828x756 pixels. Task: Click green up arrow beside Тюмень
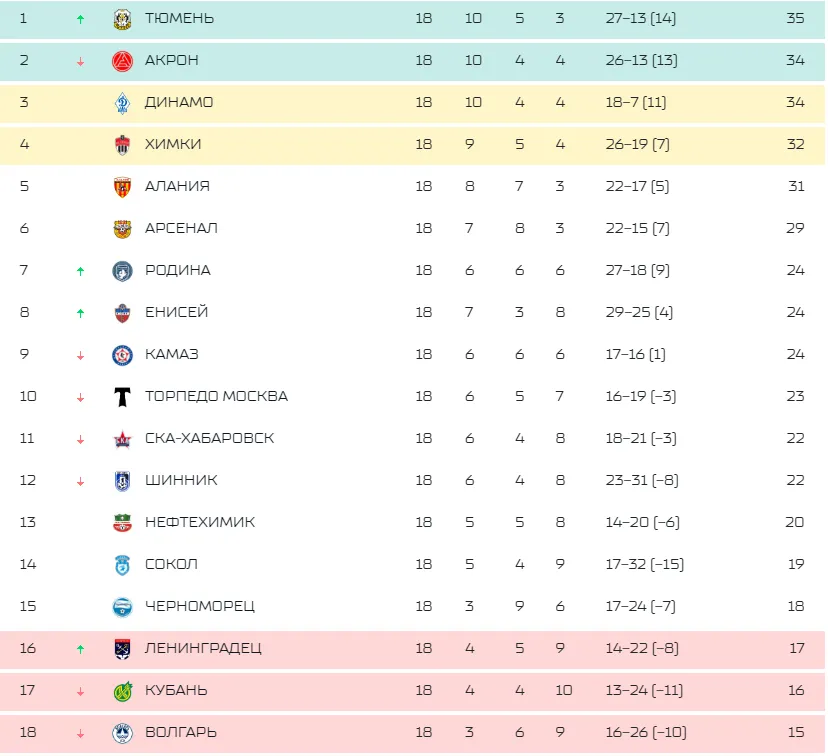pyautogui.click(x=80, y=20)
